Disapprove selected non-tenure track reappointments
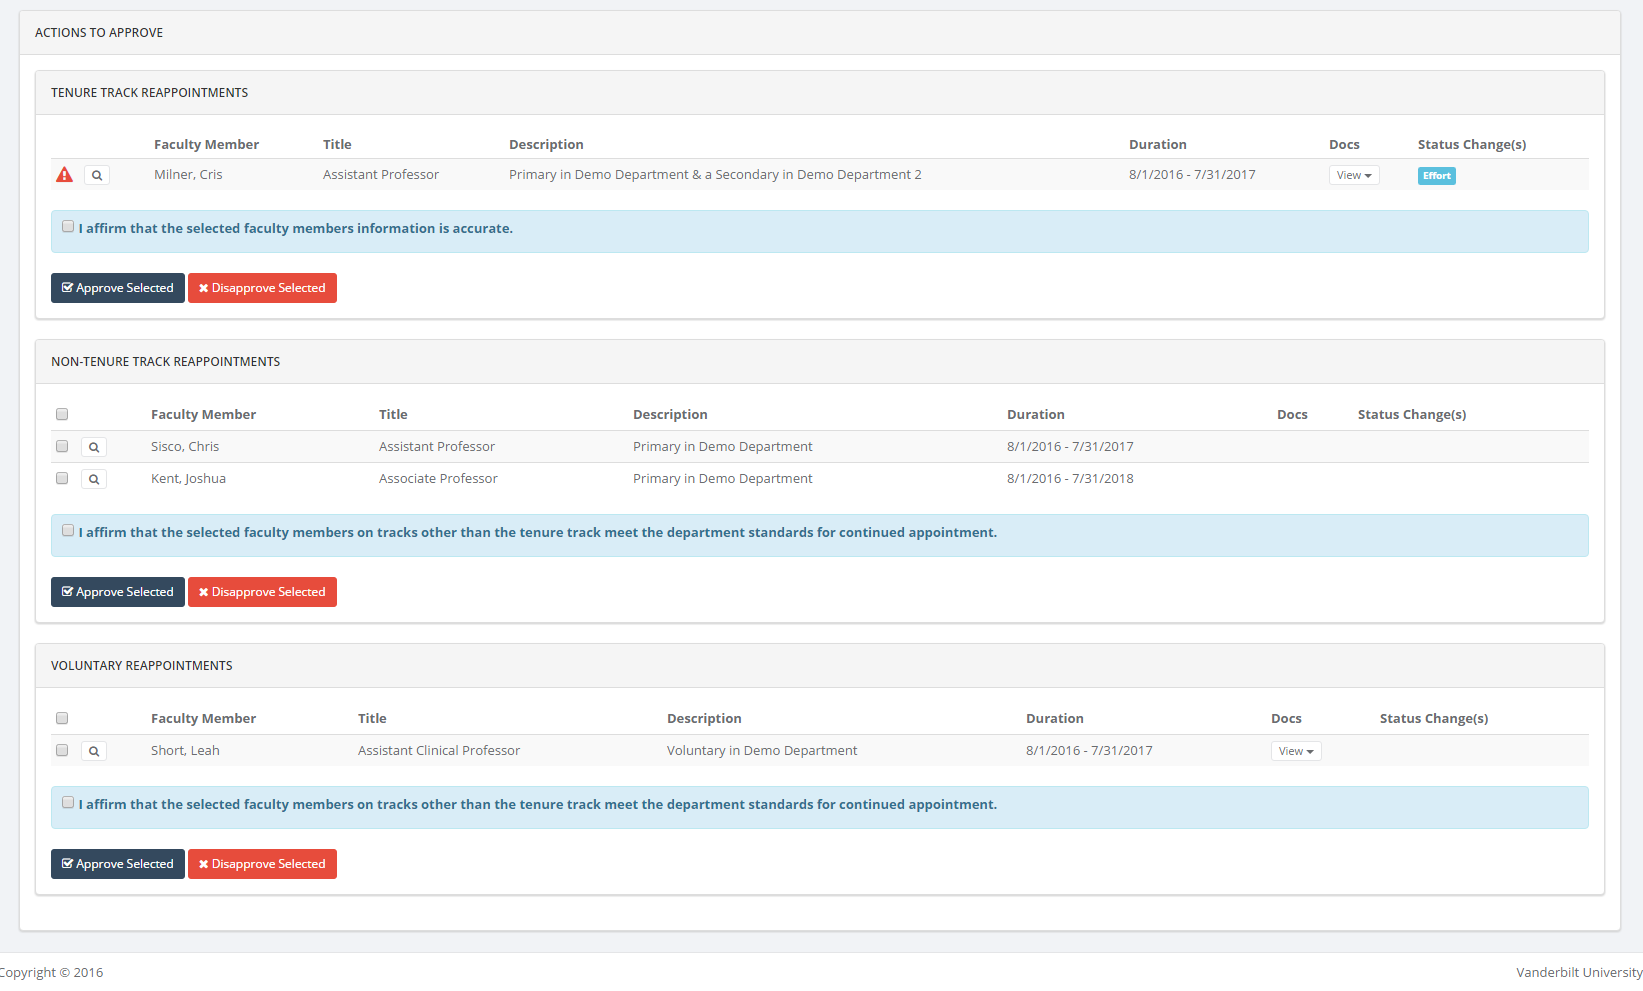Screen dimensions: 1643x991 click(x=262, y=592)
